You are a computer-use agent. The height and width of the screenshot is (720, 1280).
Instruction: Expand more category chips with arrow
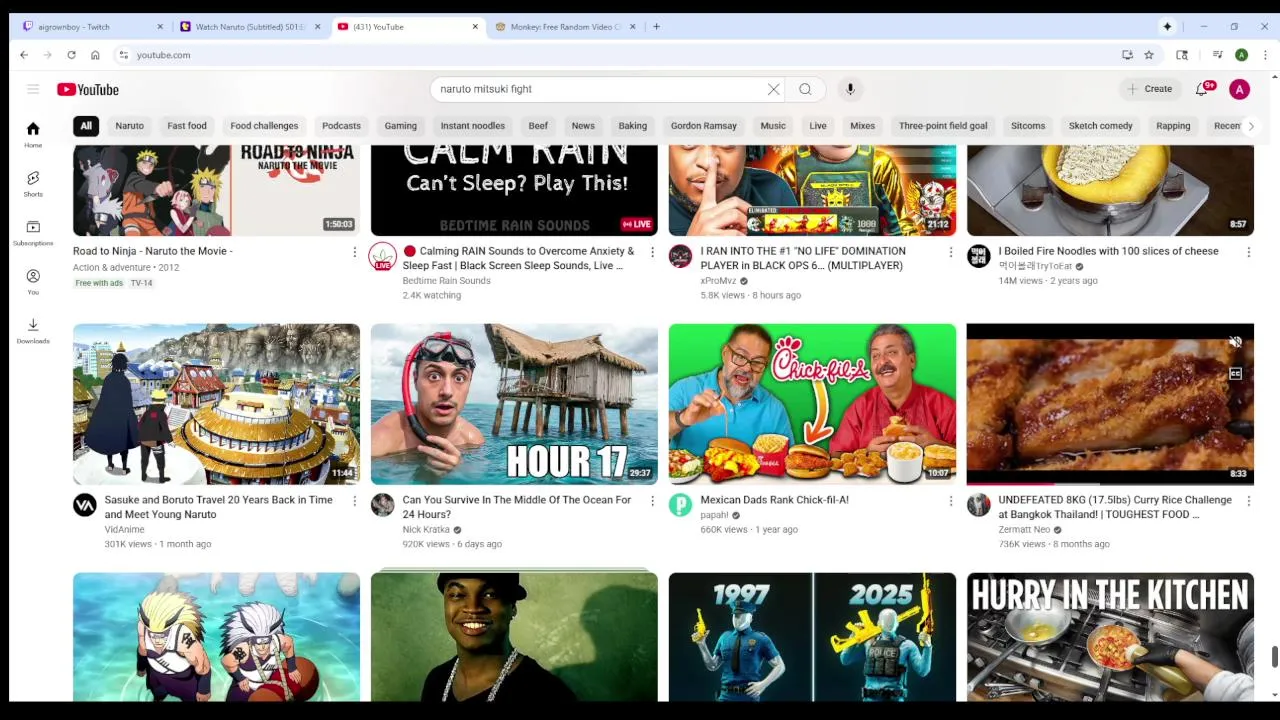[x=1250, y=126]
